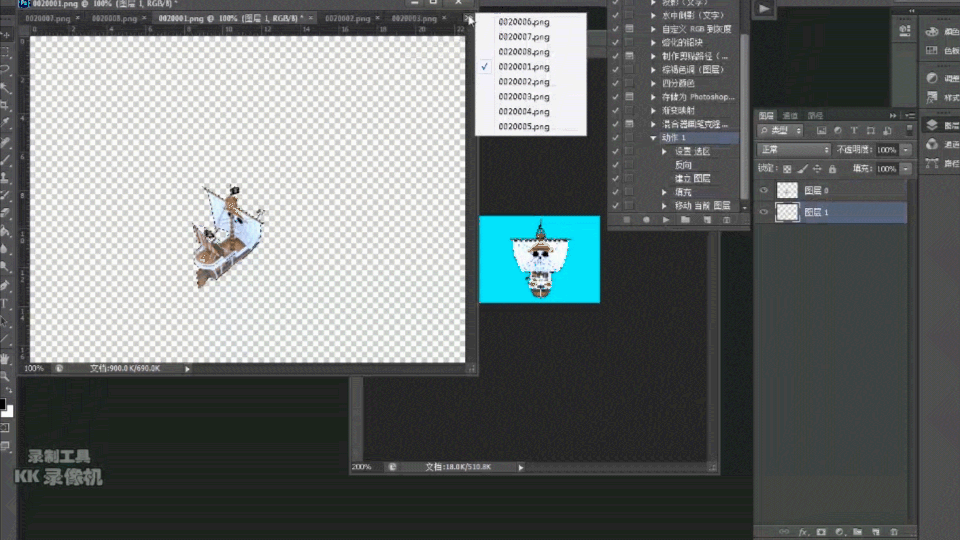Toggle the checkmark for step 建立 图层
This screenshot has width=960, height=540.
click(x=615, y=178)
